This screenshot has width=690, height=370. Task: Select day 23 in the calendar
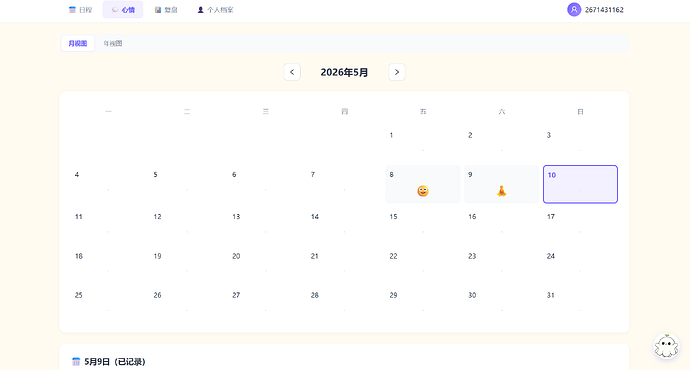501,264
